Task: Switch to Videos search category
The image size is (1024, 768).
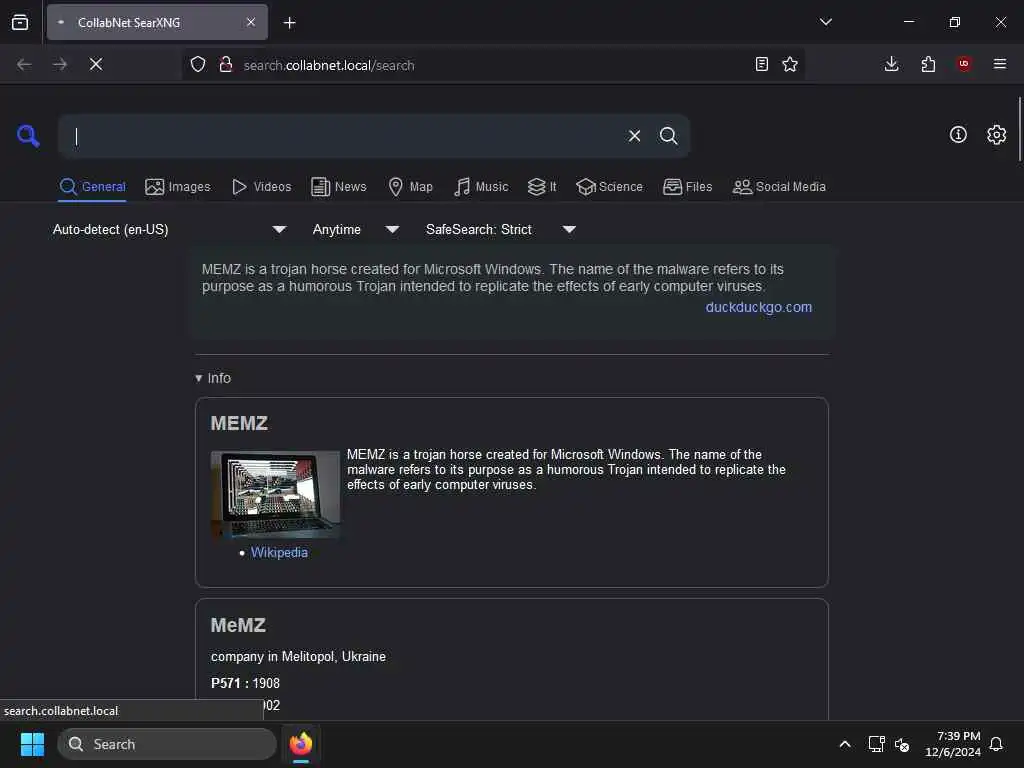Action: point(261,187)
